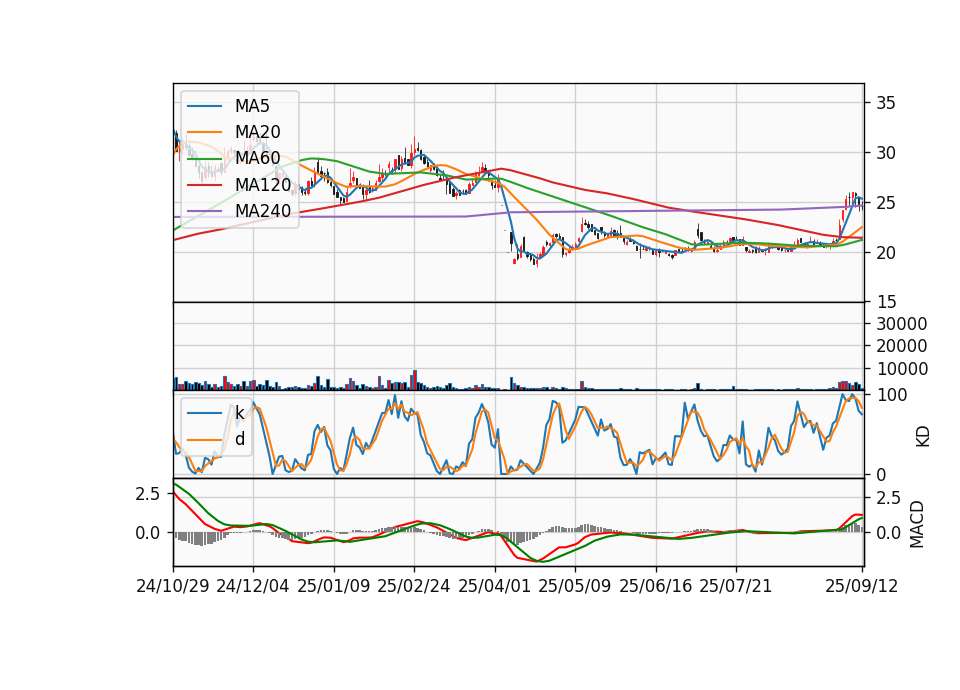Click the MA120 legend label
Viewport: 960px width, 690px height.
(x=263, y=184)
